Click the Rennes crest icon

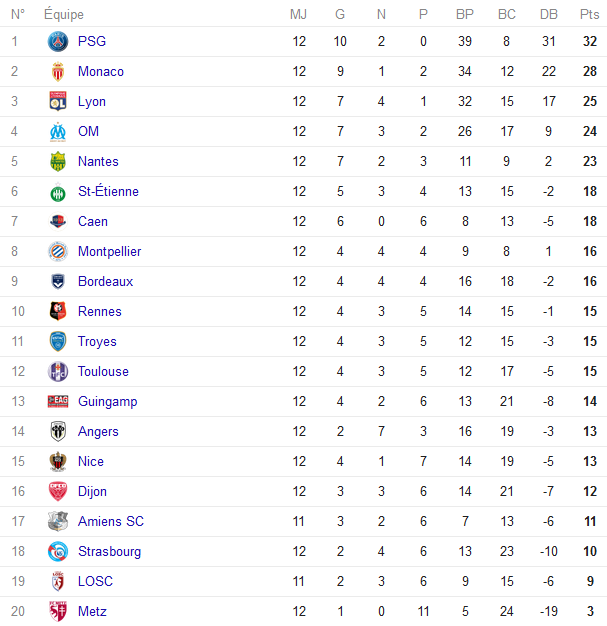click(x=58, y=311)
